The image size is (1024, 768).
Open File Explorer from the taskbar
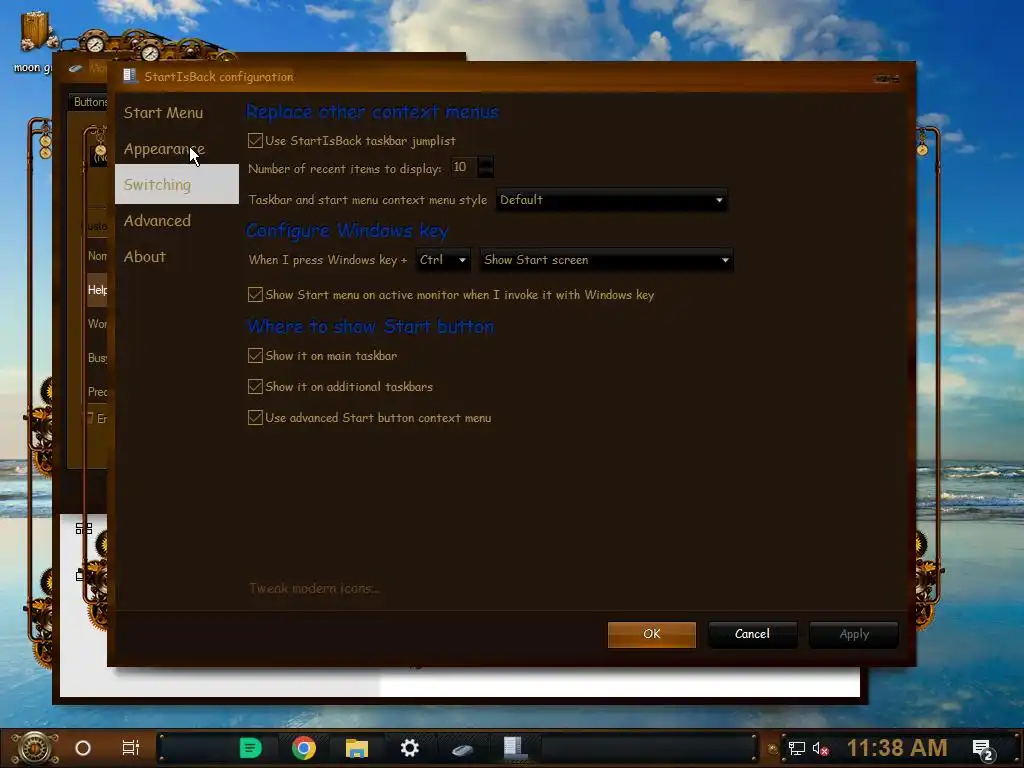coord(357,748)
